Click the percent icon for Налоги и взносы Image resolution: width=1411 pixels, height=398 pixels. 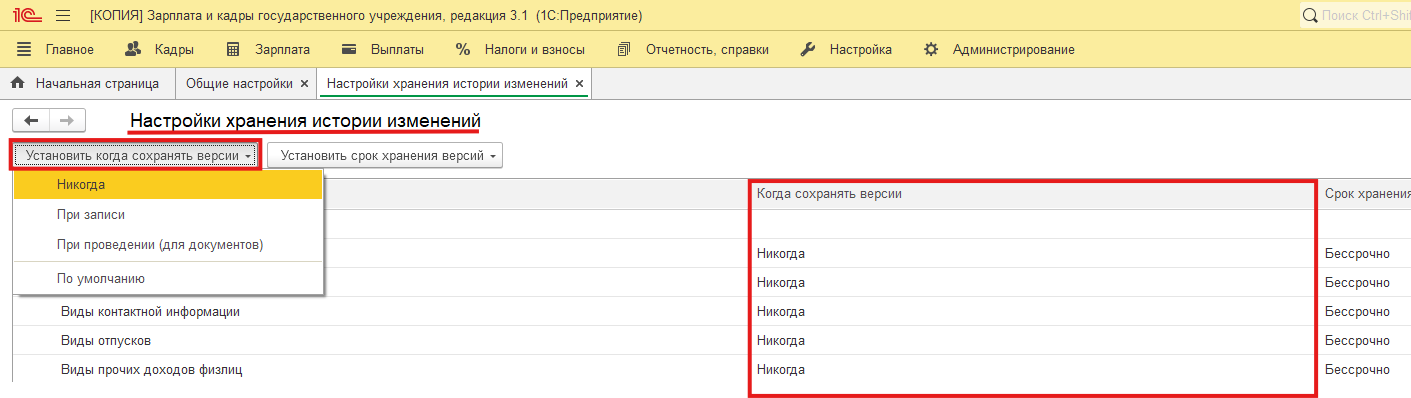coord(462,49)
